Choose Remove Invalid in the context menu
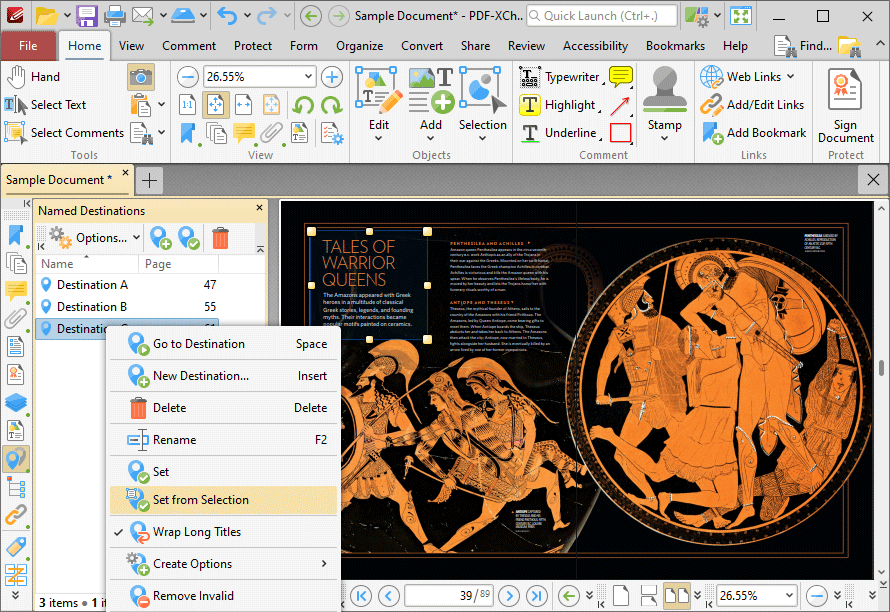Image resolution: width=890 pixels, height=612 pixels. pos(224,596)
